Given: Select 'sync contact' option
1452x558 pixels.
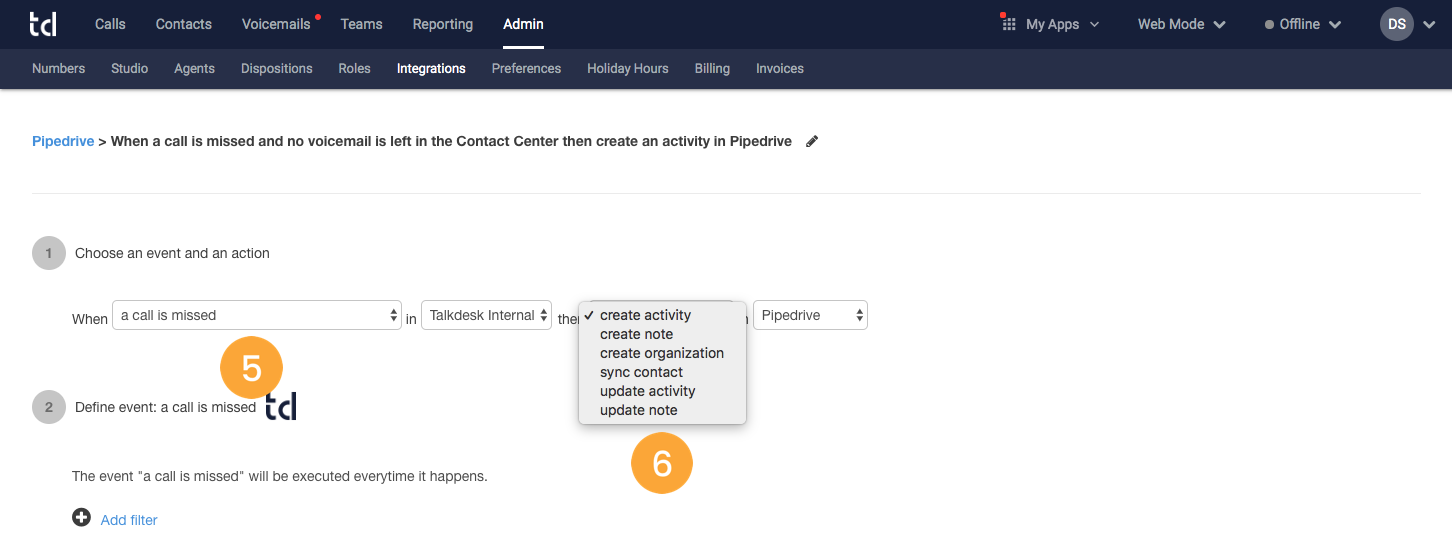Looking at the screenshot, I should coord(662,372).
